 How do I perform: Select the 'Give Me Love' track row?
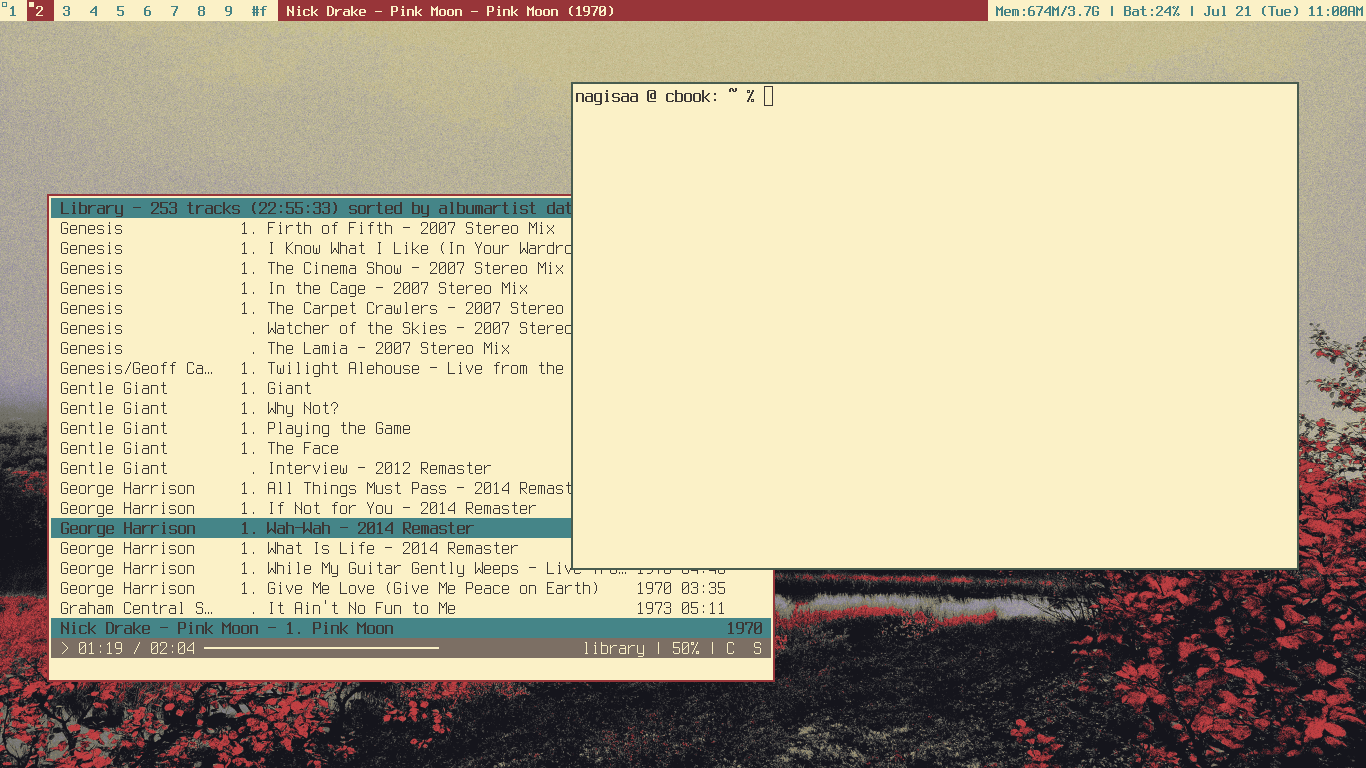(x=411, y=588)
